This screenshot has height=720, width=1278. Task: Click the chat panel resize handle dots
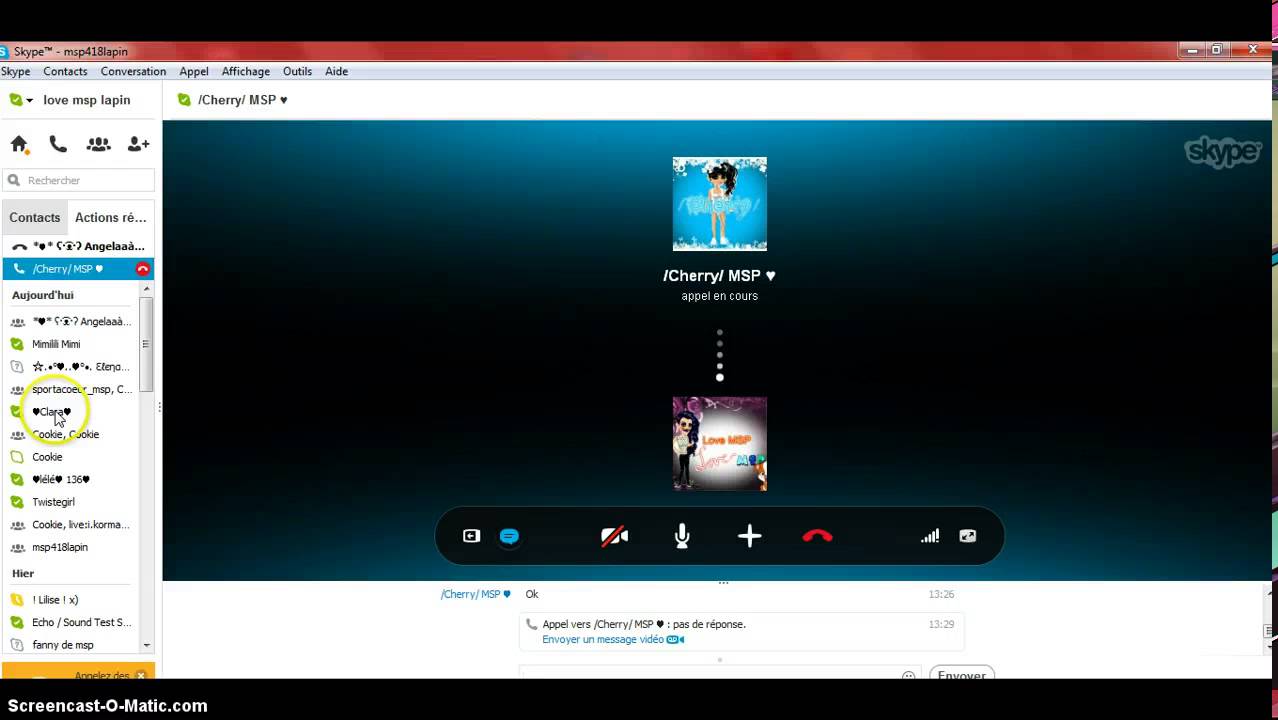723,581
